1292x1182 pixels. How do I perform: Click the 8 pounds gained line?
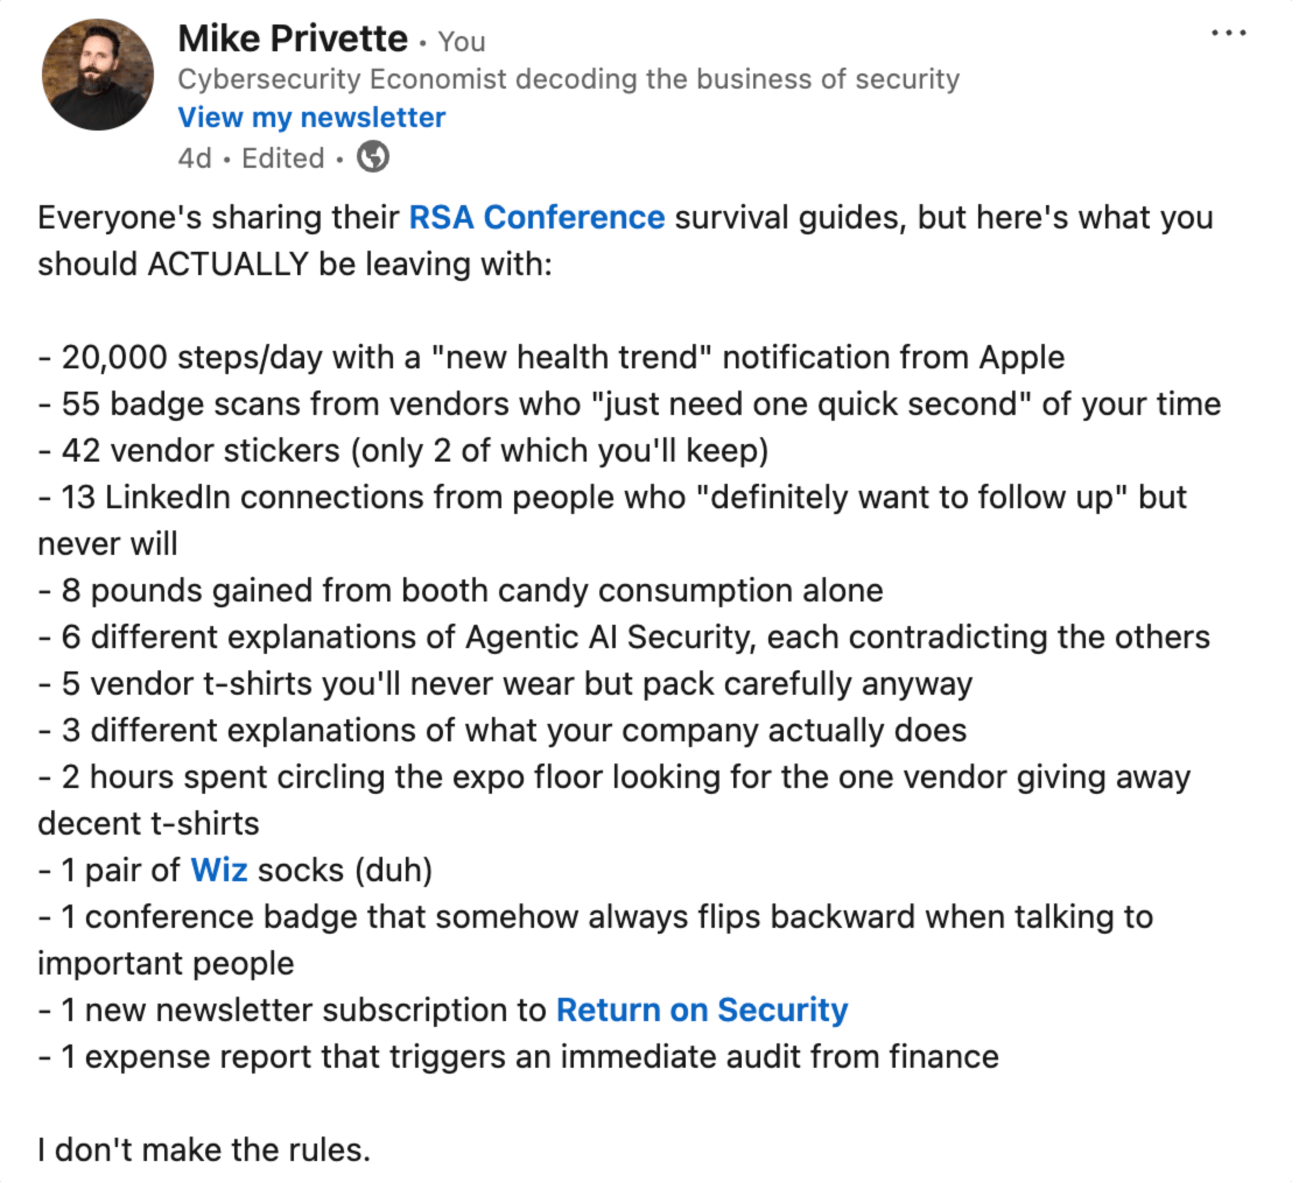[x=460, y=590]
